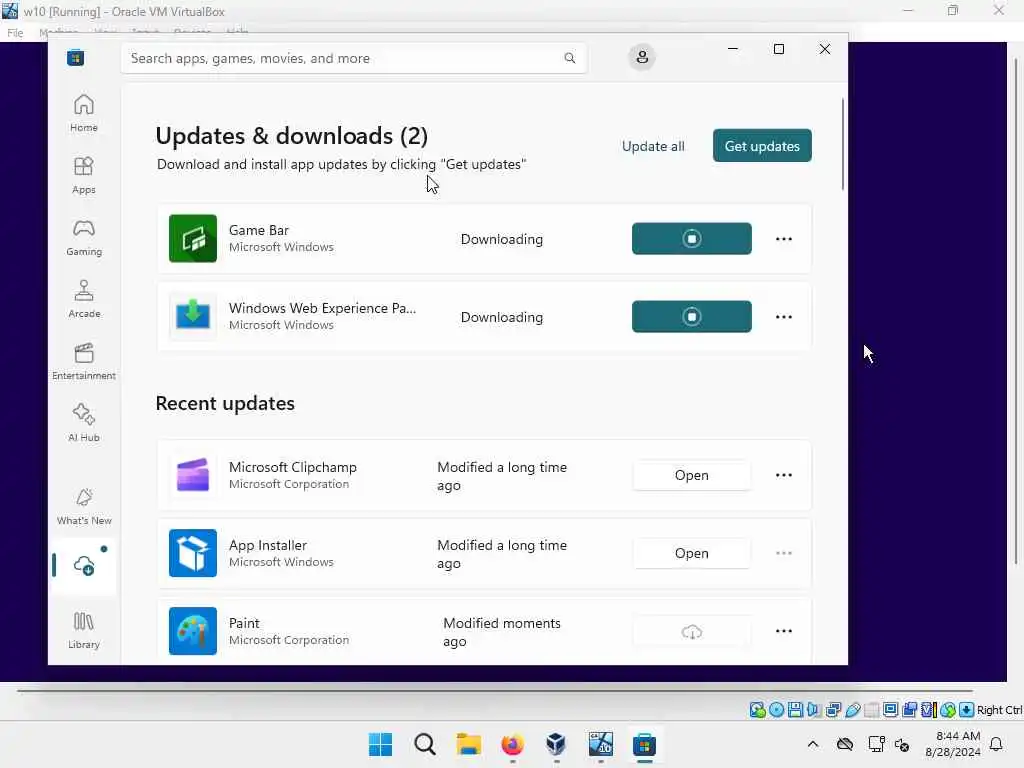Open the Windows Start menu
The height and width of the screenshot is (768, 1024).
[380, 744]
